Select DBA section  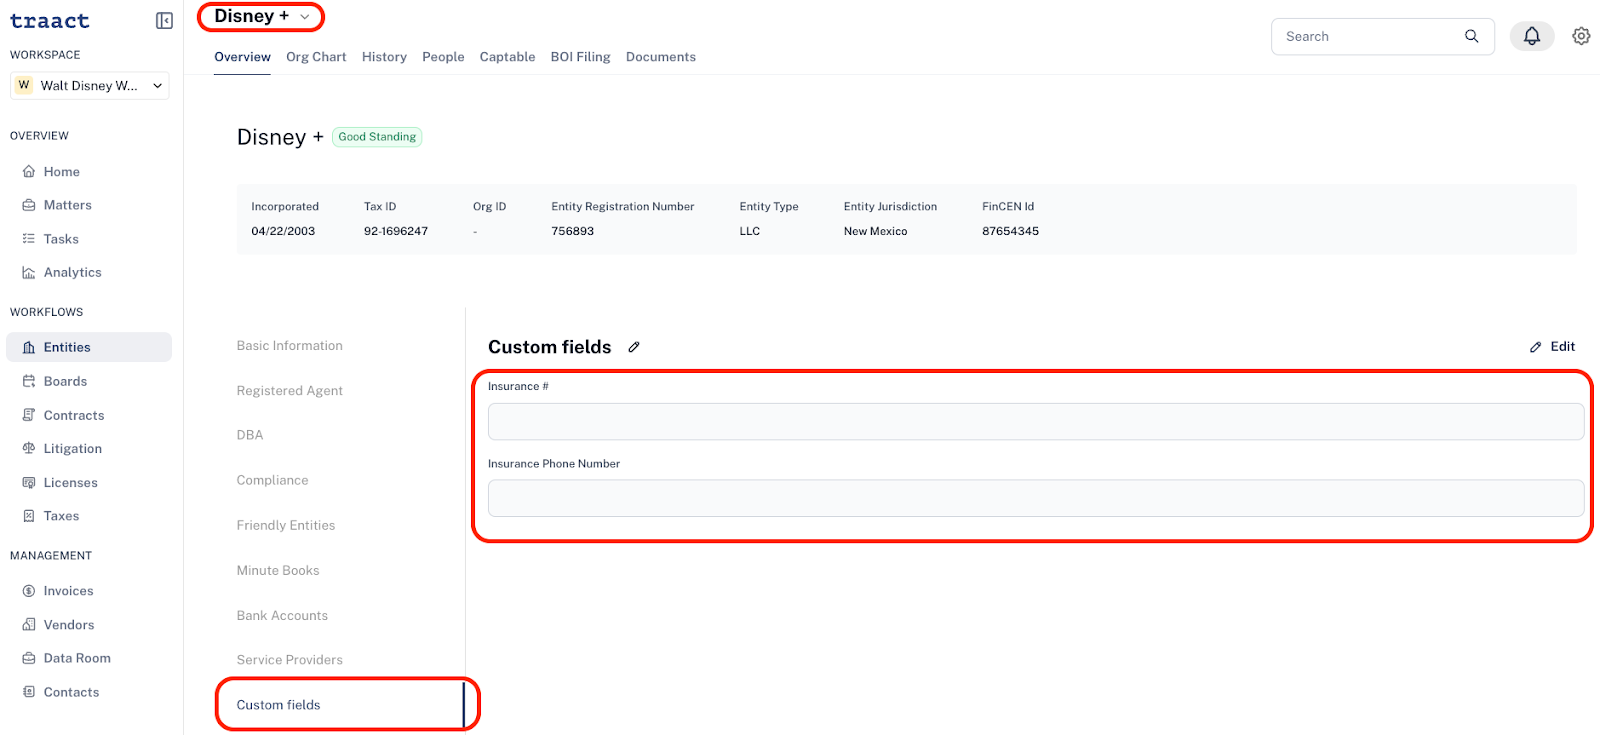pos(250,435)
